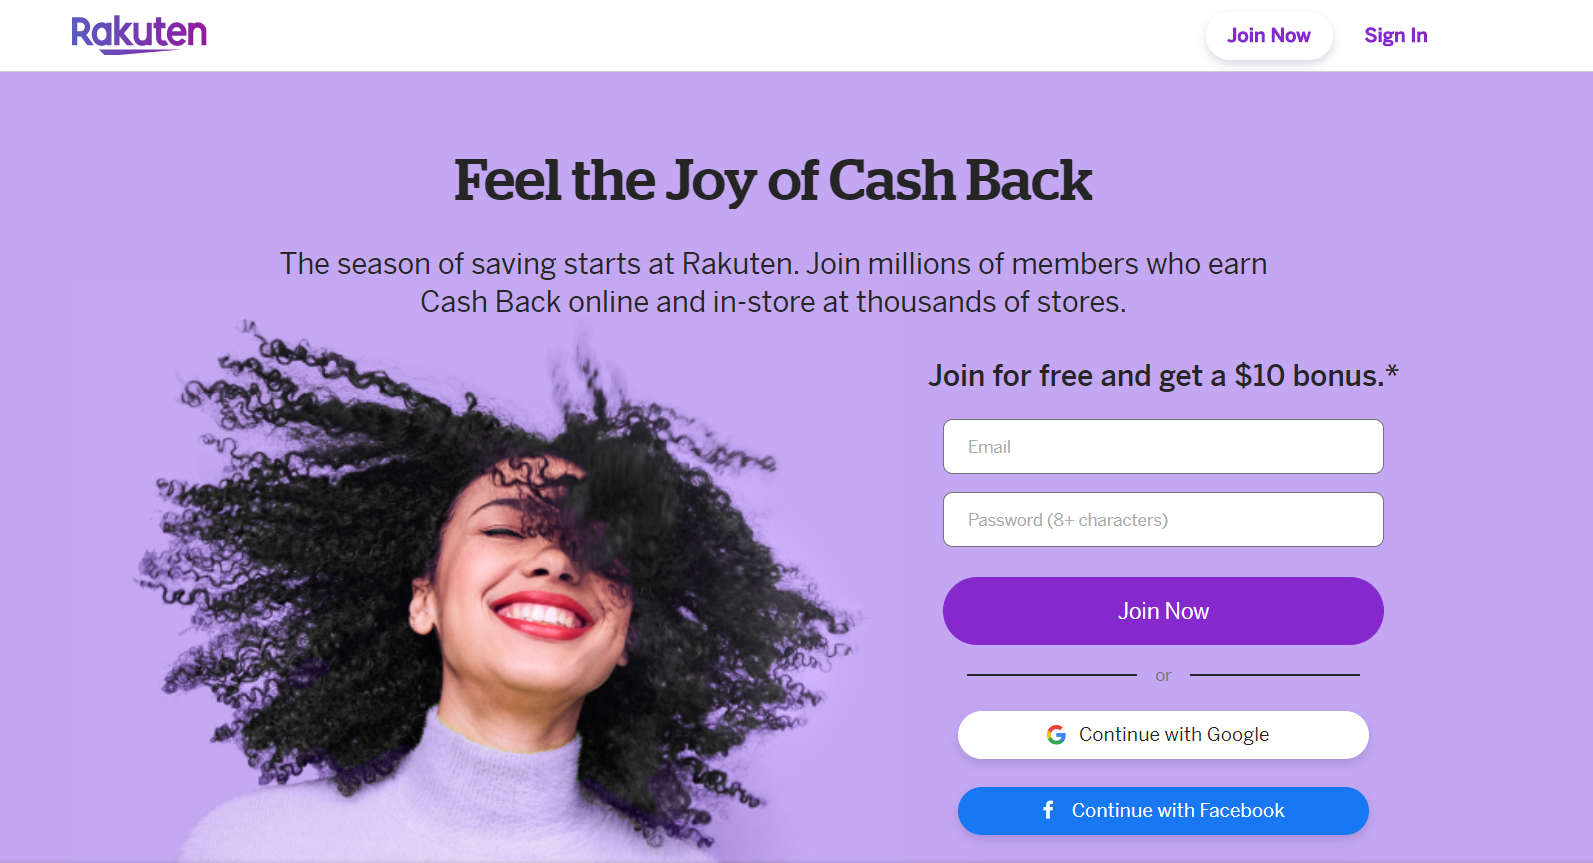Click the divider line right of "or"
Screen dimensions: 1593x863
(x=1275, y=675)
